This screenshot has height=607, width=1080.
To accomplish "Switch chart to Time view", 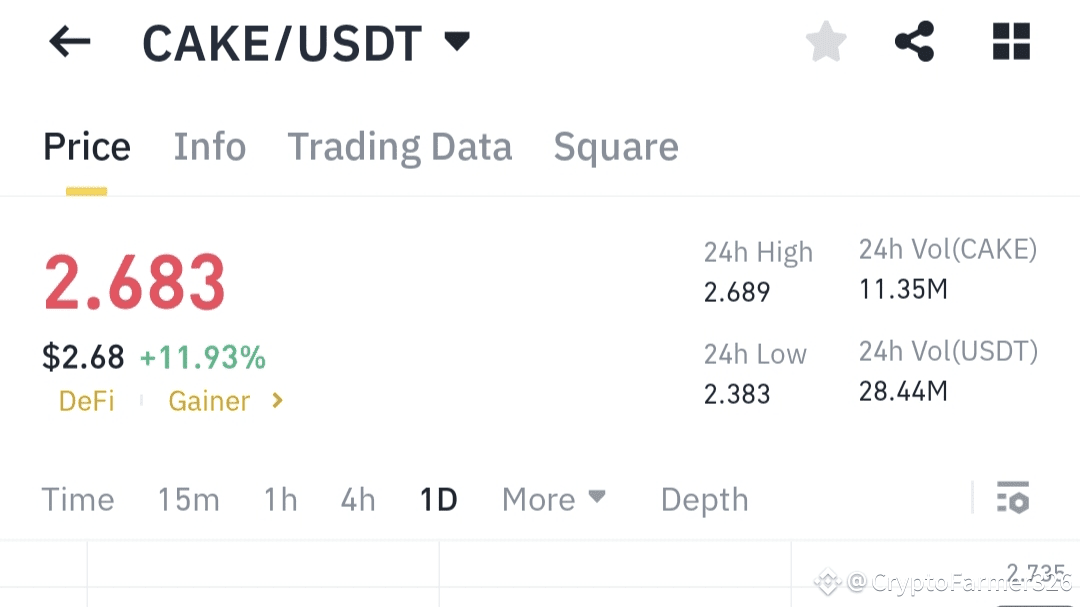I will 78,499.
